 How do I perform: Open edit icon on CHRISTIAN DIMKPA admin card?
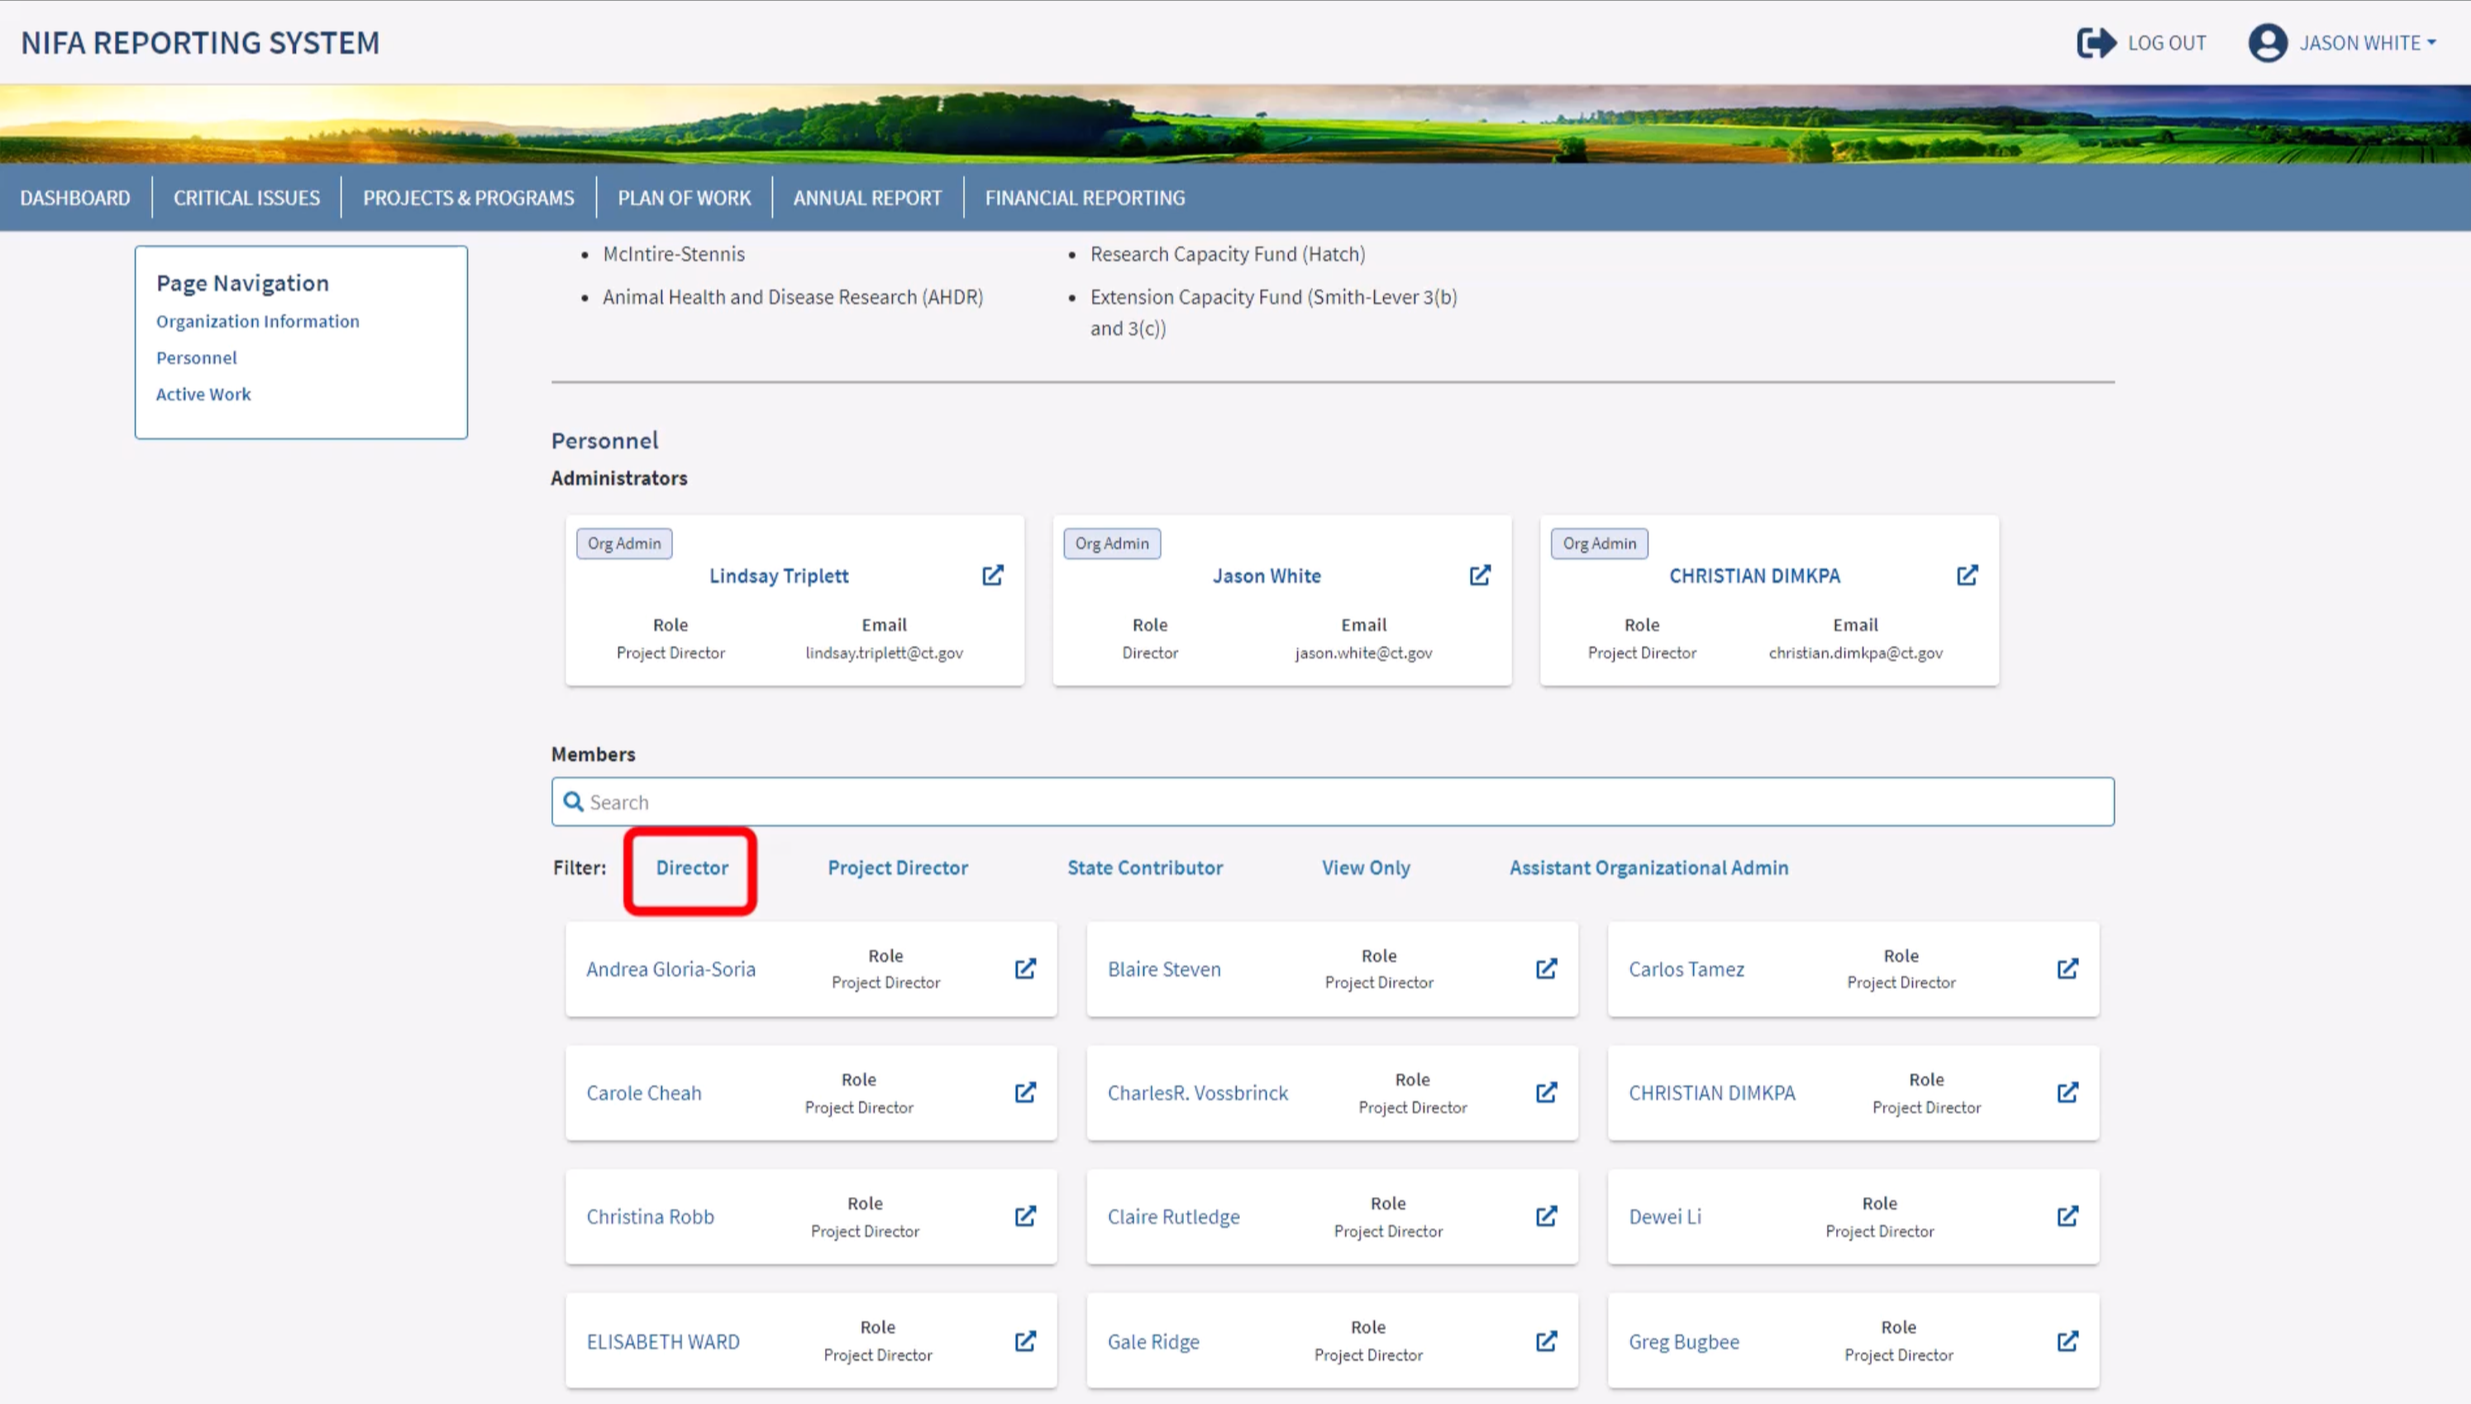tap(1966, 575)
